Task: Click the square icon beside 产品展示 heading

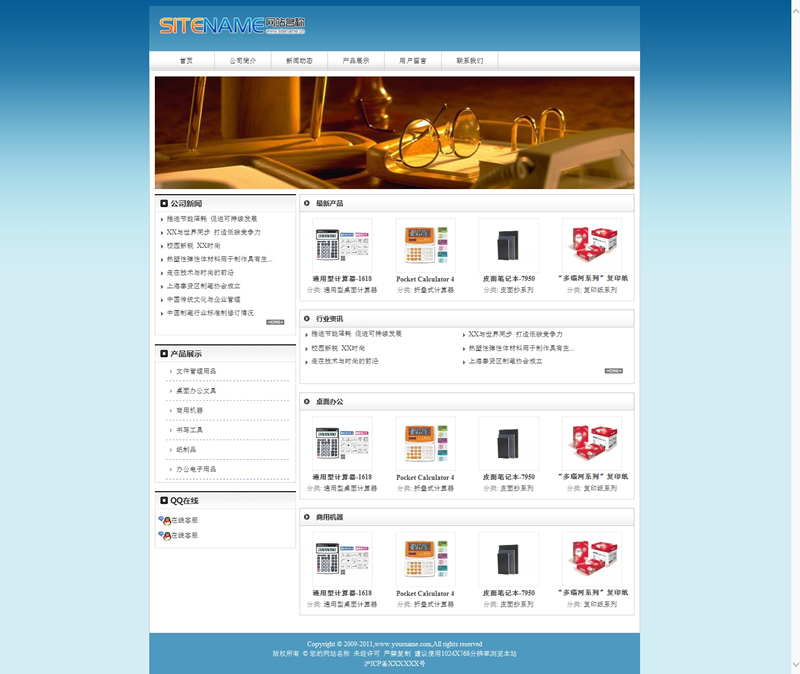Action: [x=164, y=353]
